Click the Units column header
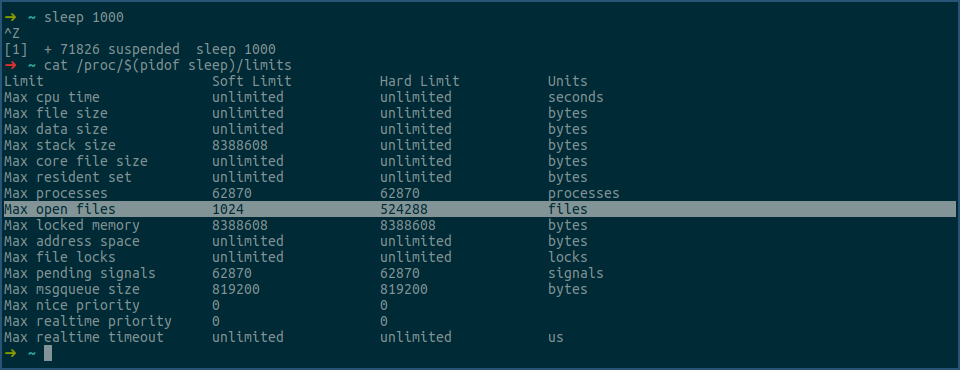This screenshot has height=370, width=960. pos(568,81)
